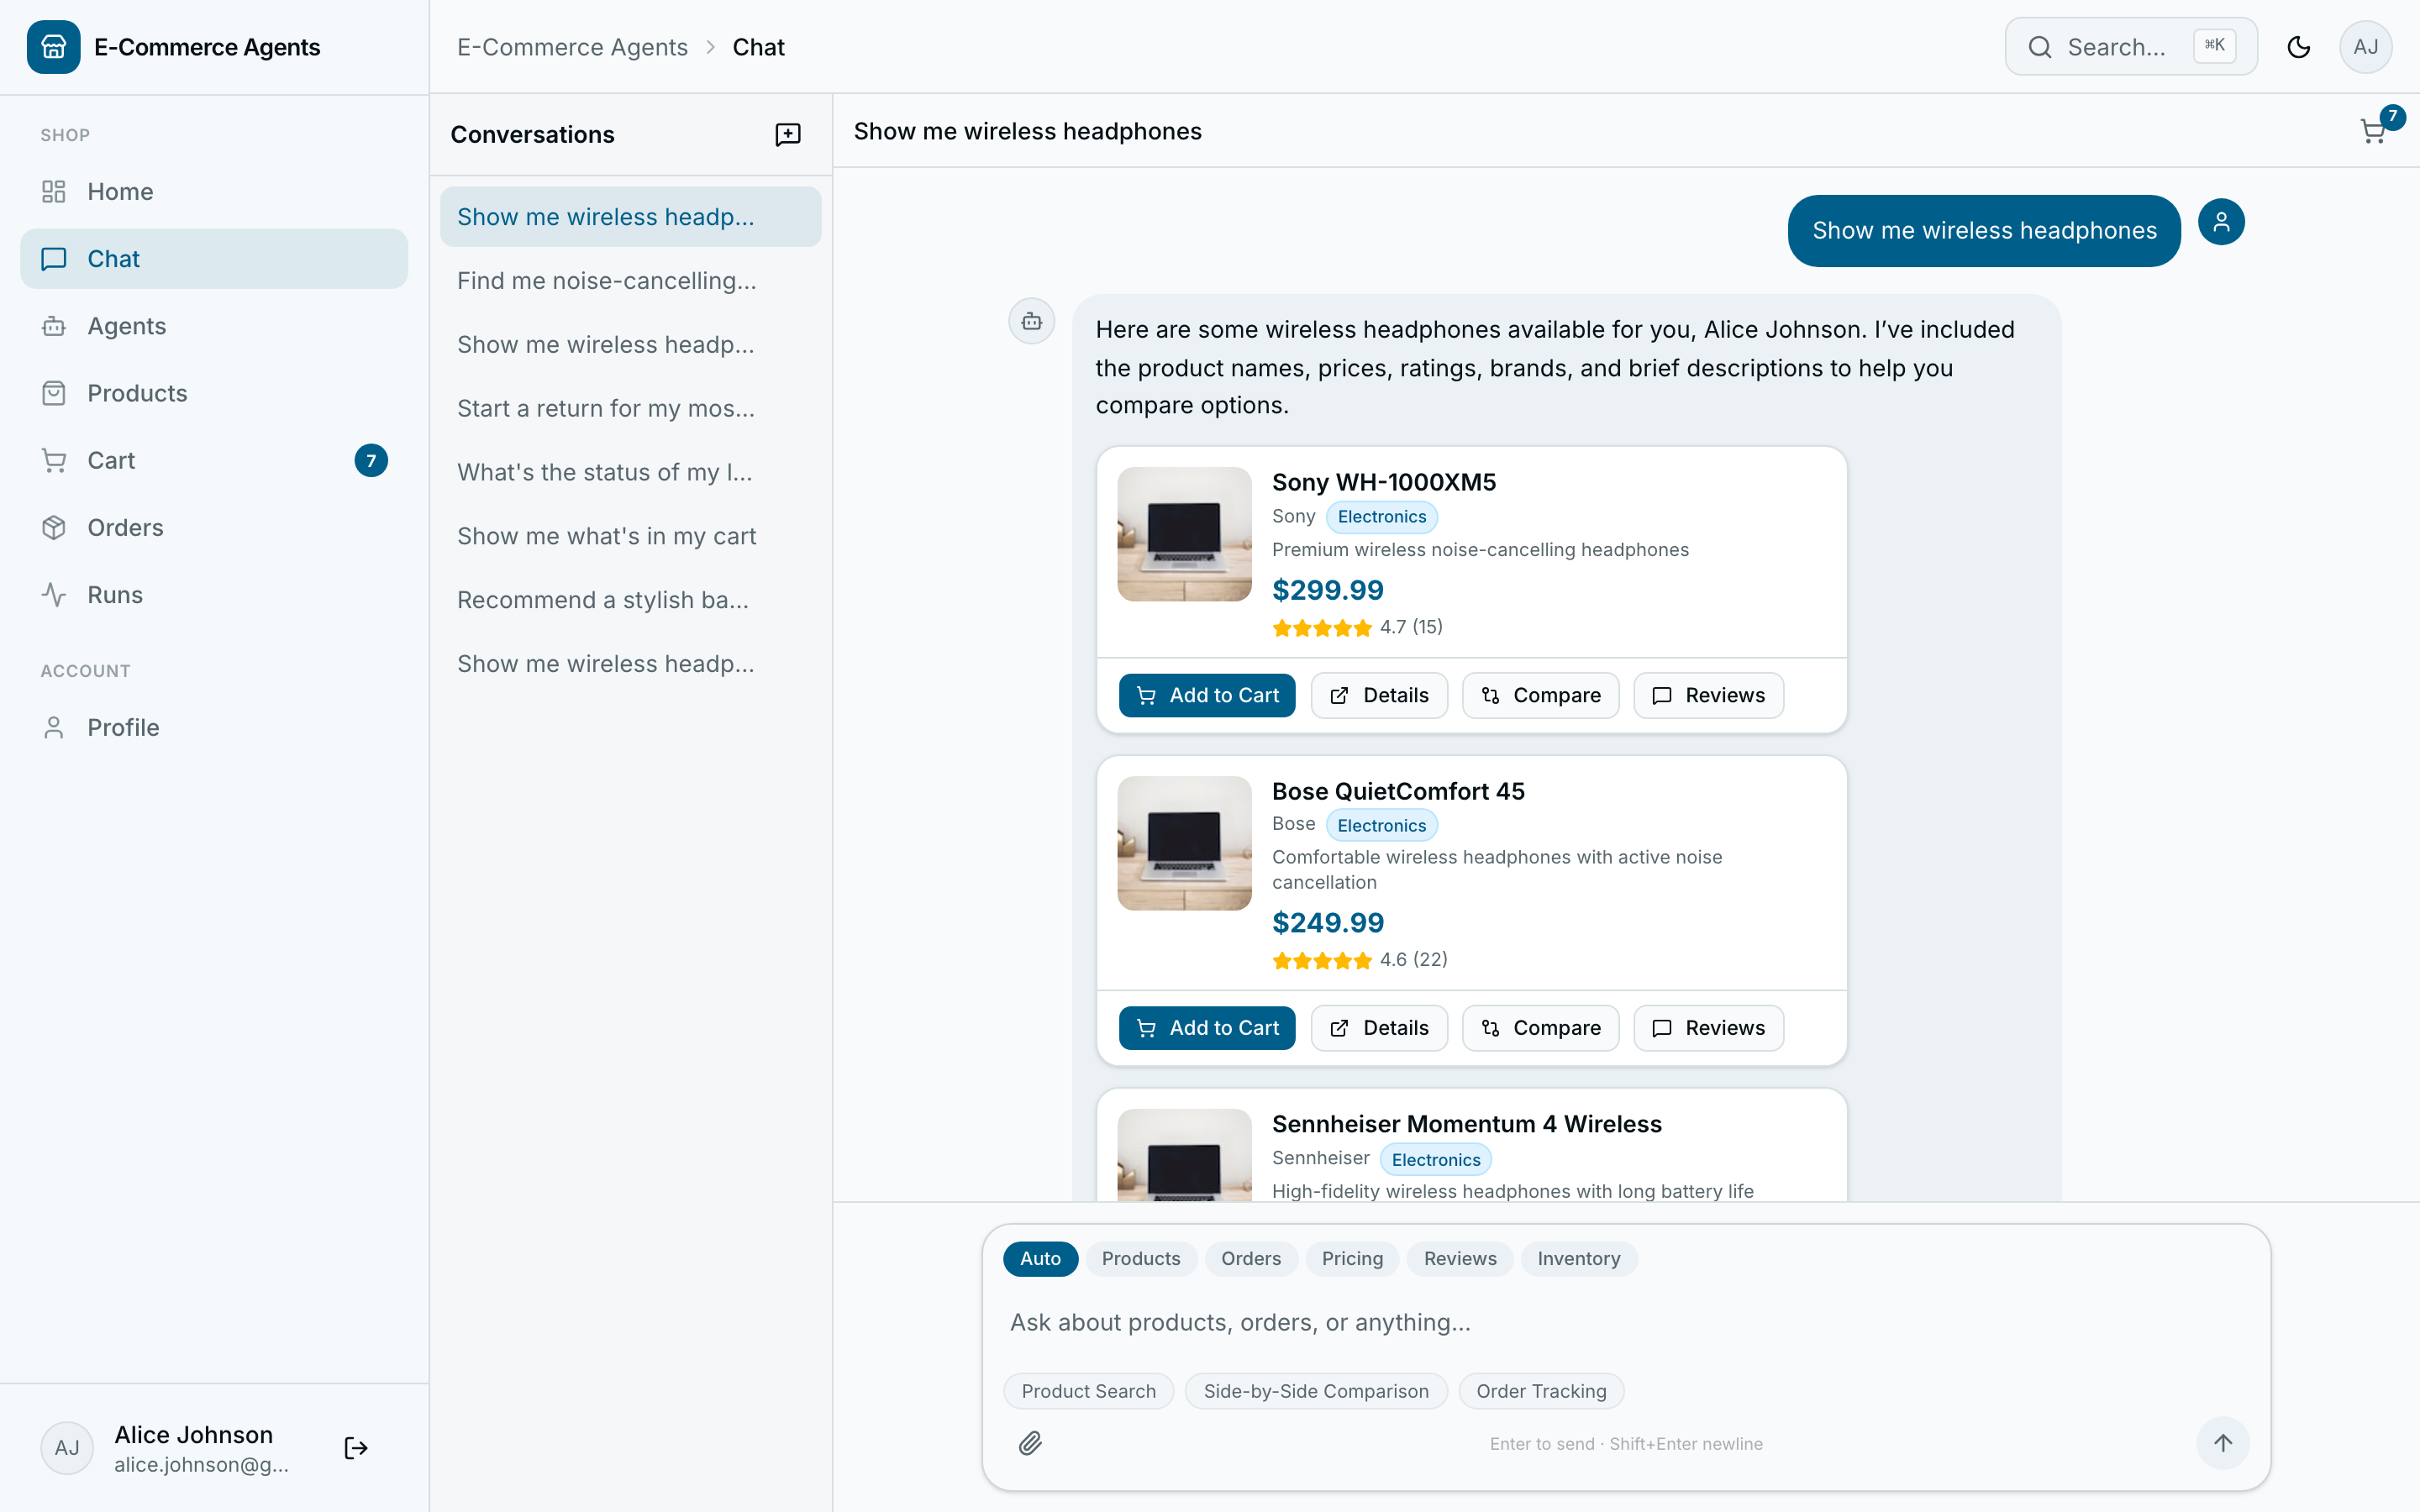Start a new conversation with the plus icon
Image resolution: width=2420 pixels, height=1512 pixels.
click(x=788, y=134)
